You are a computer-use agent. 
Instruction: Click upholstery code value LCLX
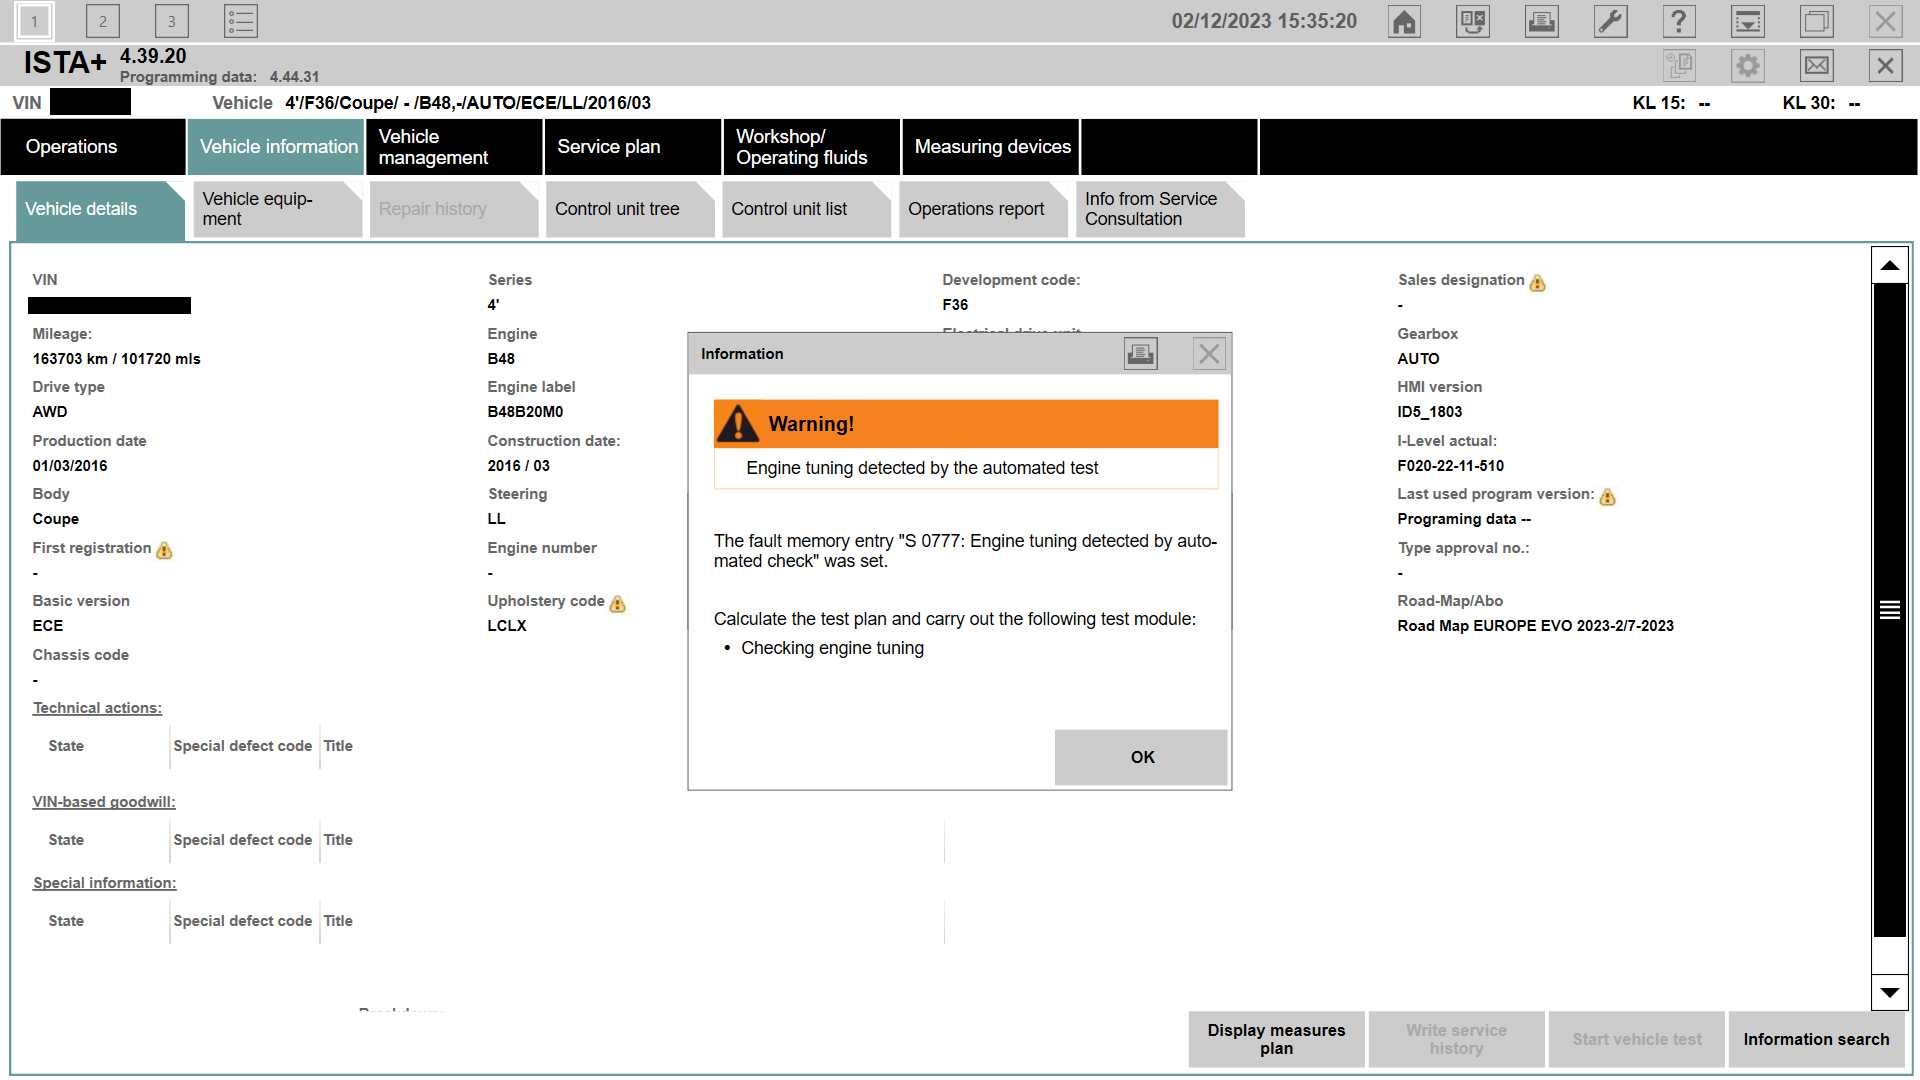[506, 626]
